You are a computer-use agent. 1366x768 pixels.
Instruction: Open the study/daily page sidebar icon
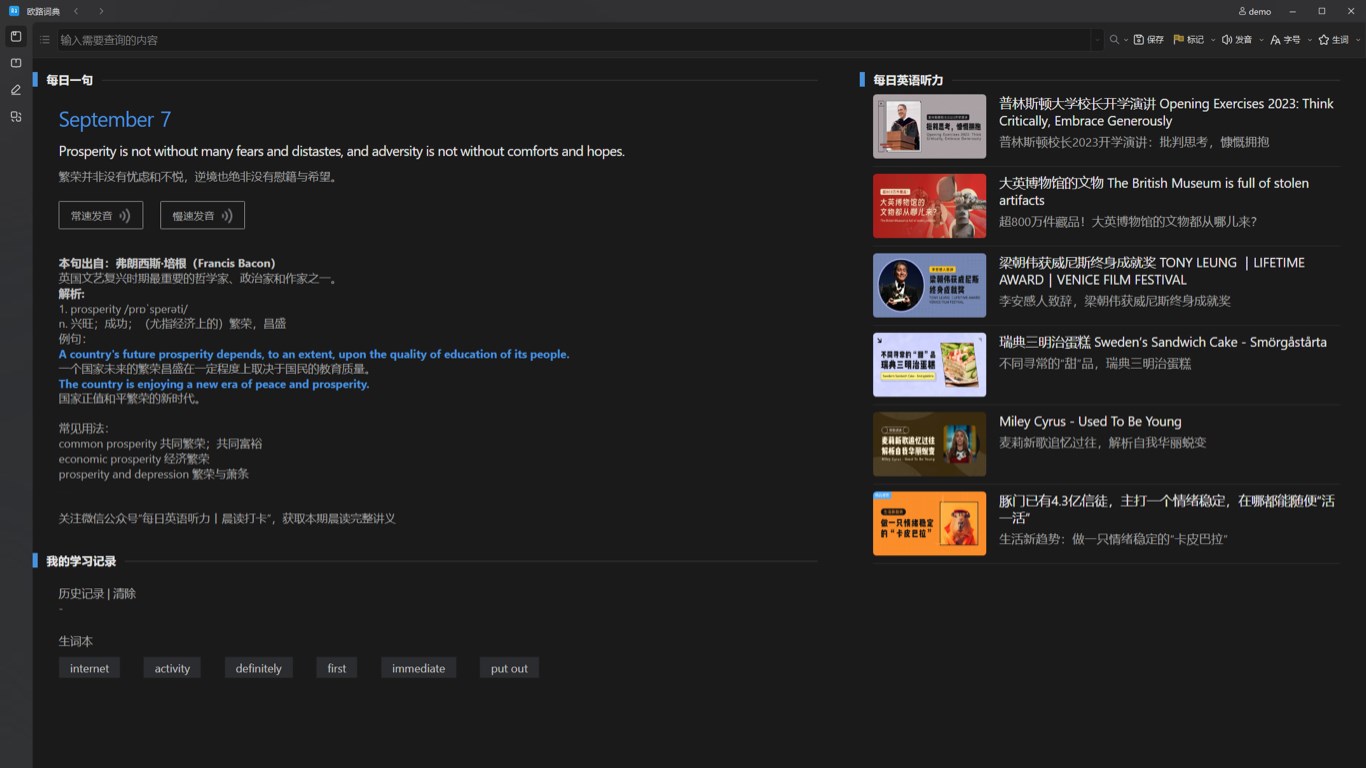point(15,36)
